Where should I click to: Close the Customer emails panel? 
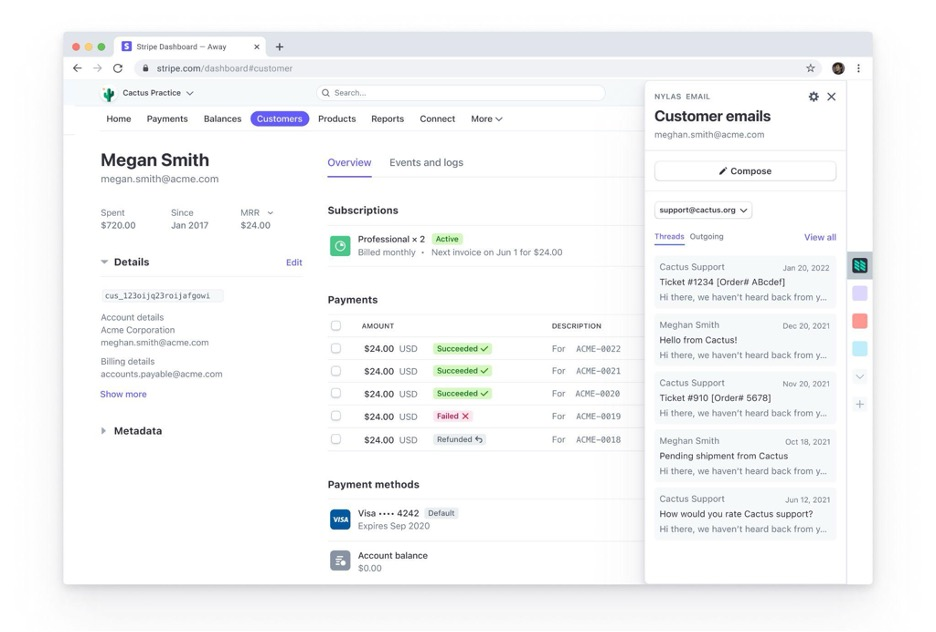click(832, 97)
